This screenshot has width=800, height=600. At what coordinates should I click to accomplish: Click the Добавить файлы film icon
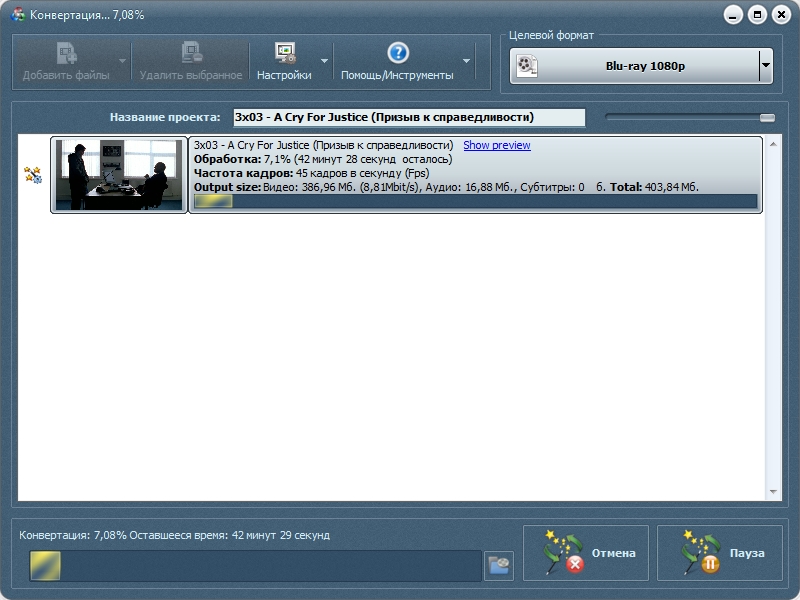tap(67, 53)
